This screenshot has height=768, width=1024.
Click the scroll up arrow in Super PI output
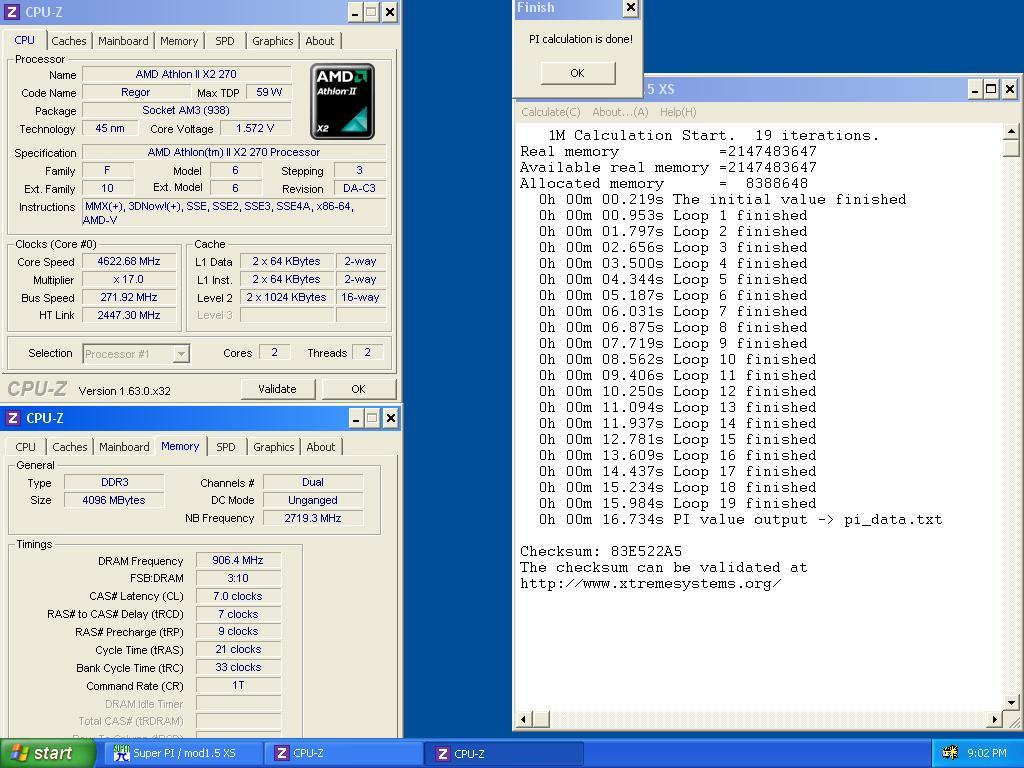pyautogui.click(x=1011, y=132)
